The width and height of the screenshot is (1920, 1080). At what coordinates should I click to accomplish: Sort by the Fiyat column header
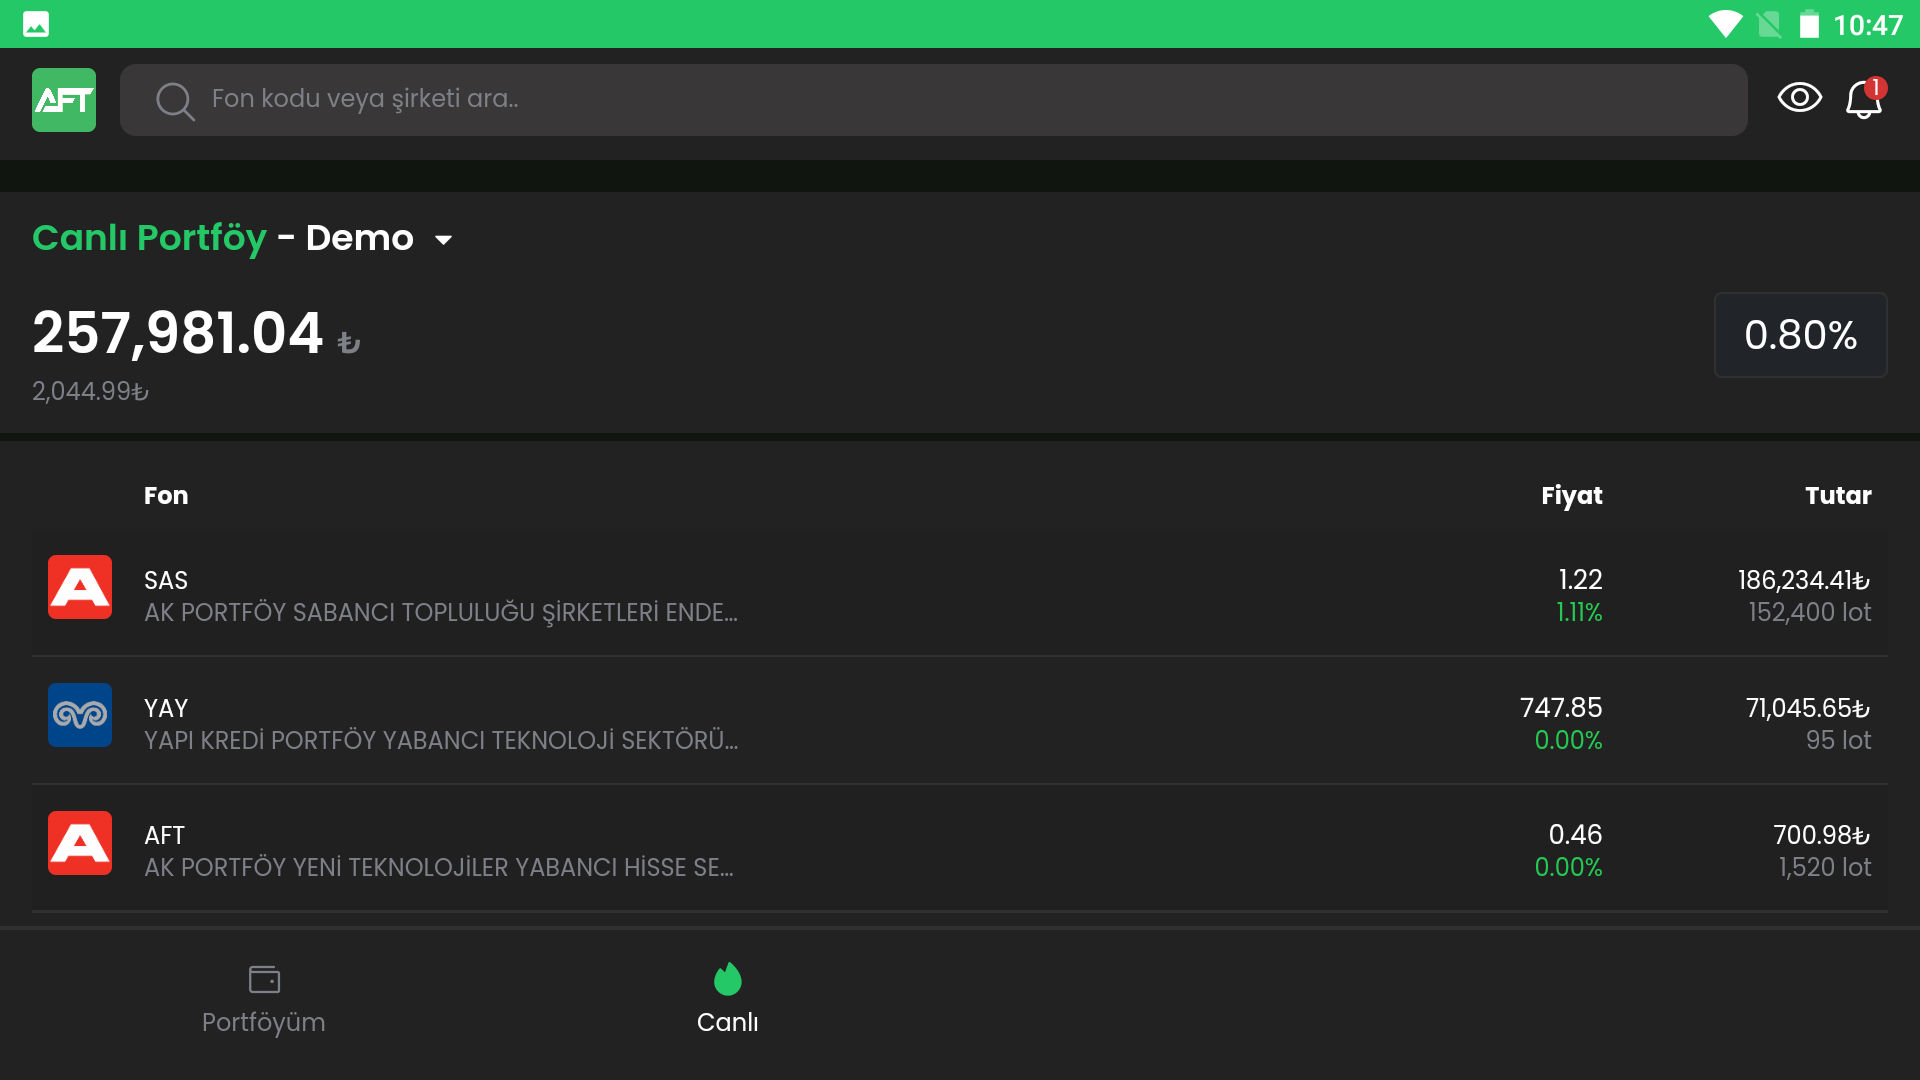[1571, 496]
